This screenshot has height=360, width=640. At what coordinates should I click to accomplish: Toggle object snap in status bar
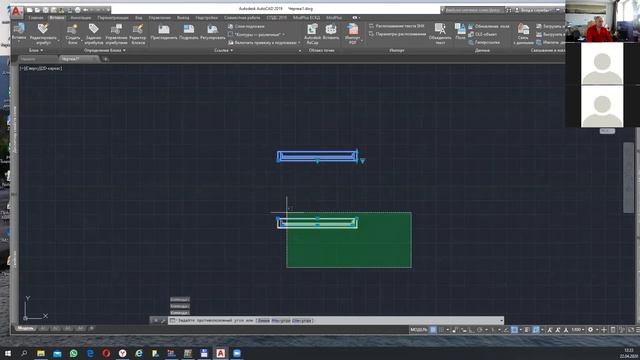pyautogui.click(x=515, y=329)
